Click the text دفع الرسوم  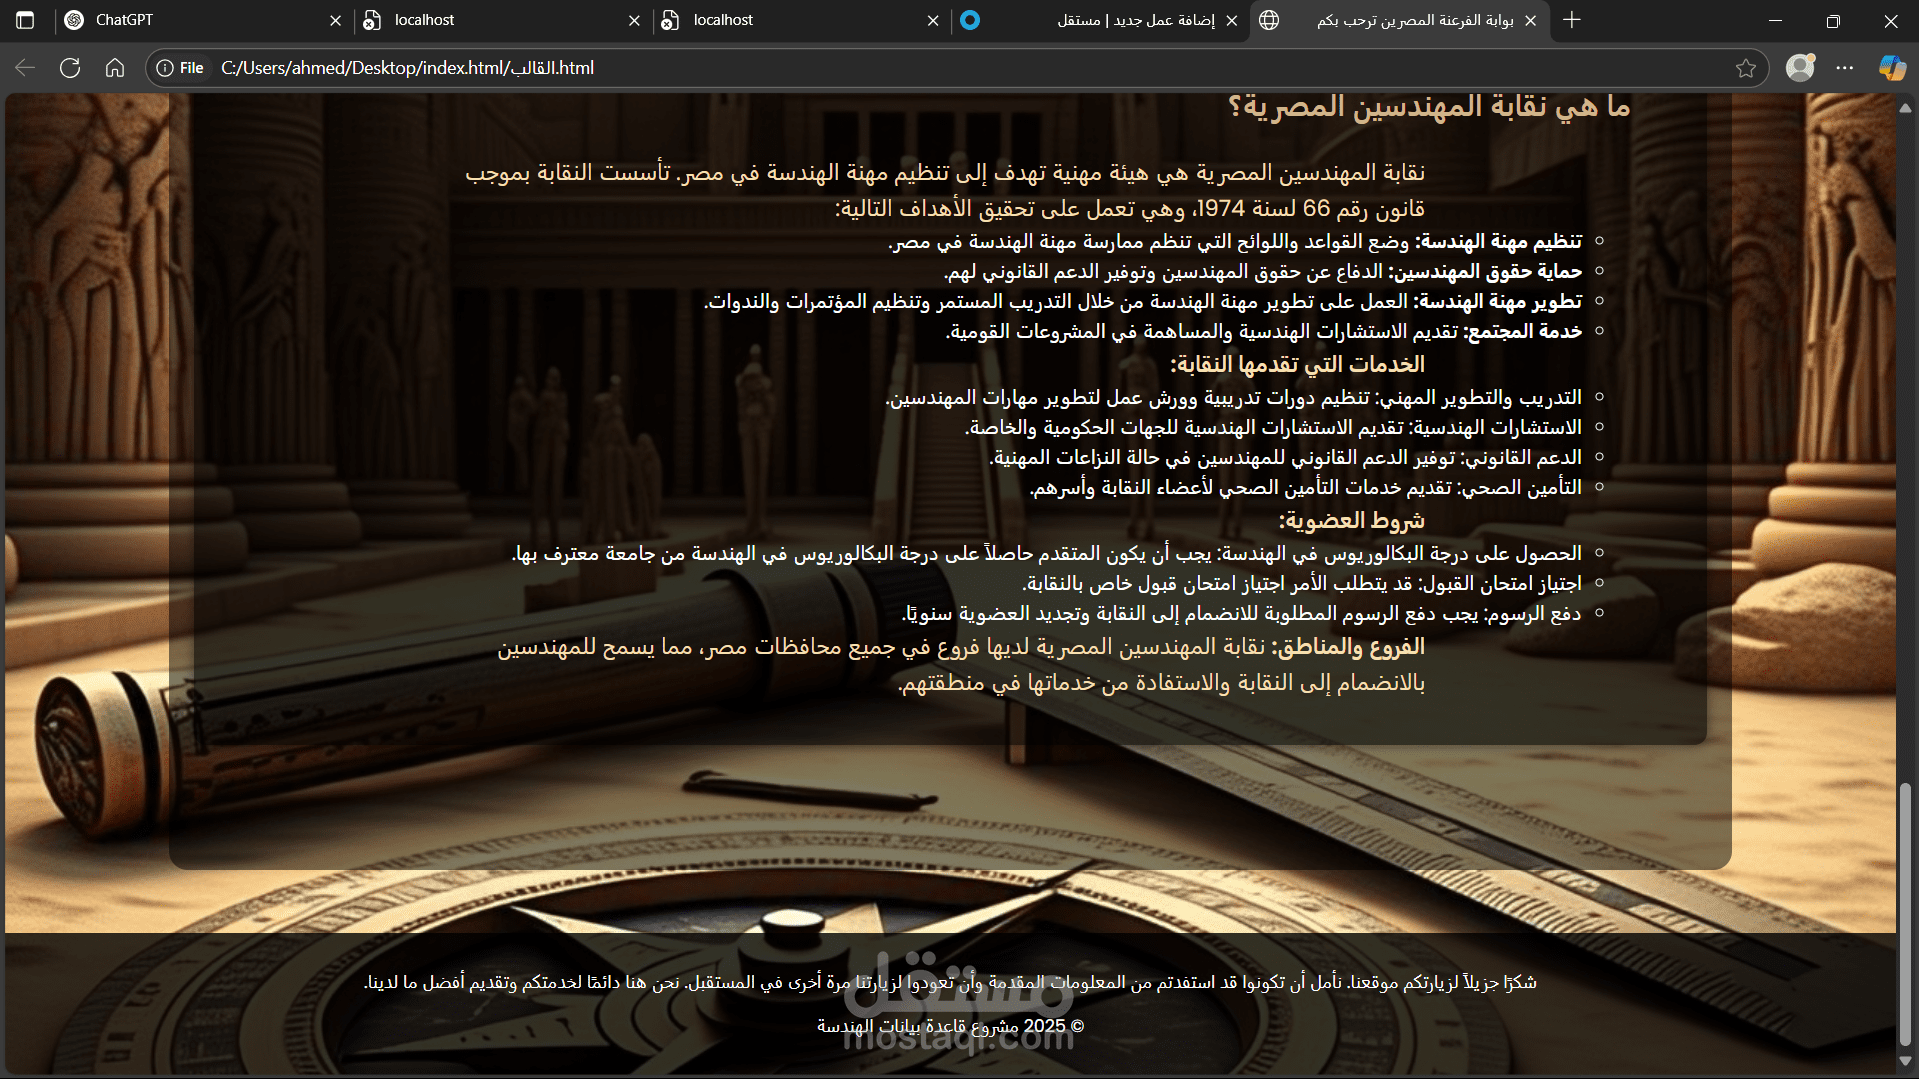[x=1533, y=613]
